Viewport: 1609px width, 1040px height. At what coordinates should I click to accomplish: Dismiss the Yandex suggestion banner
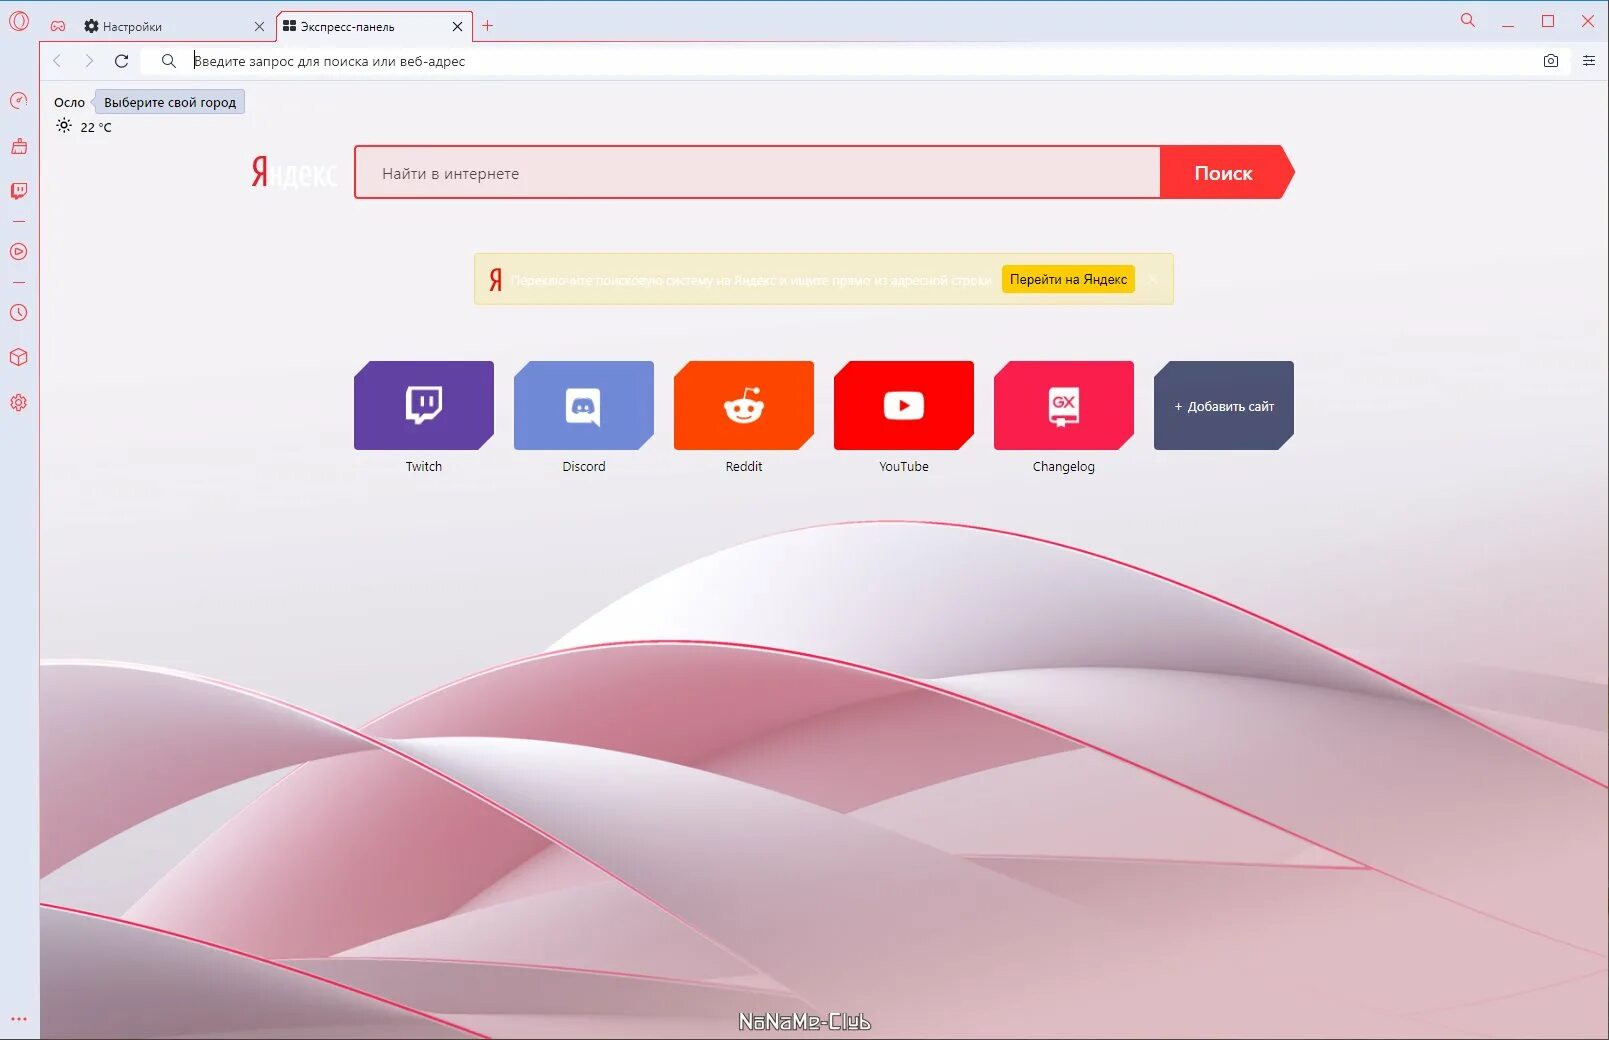(1153, 279)
